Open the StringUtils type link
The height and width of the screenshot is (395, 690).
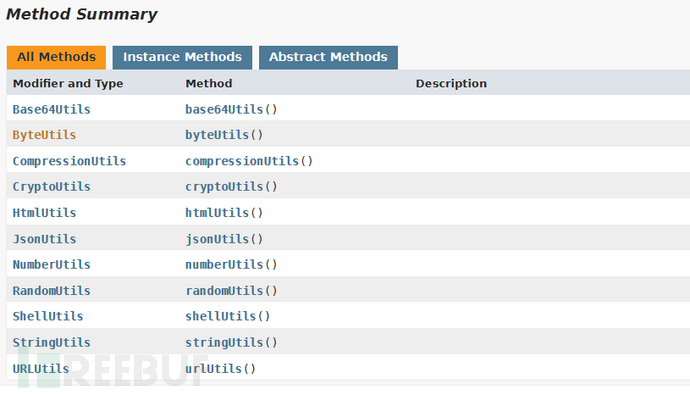tap(51, 343)
